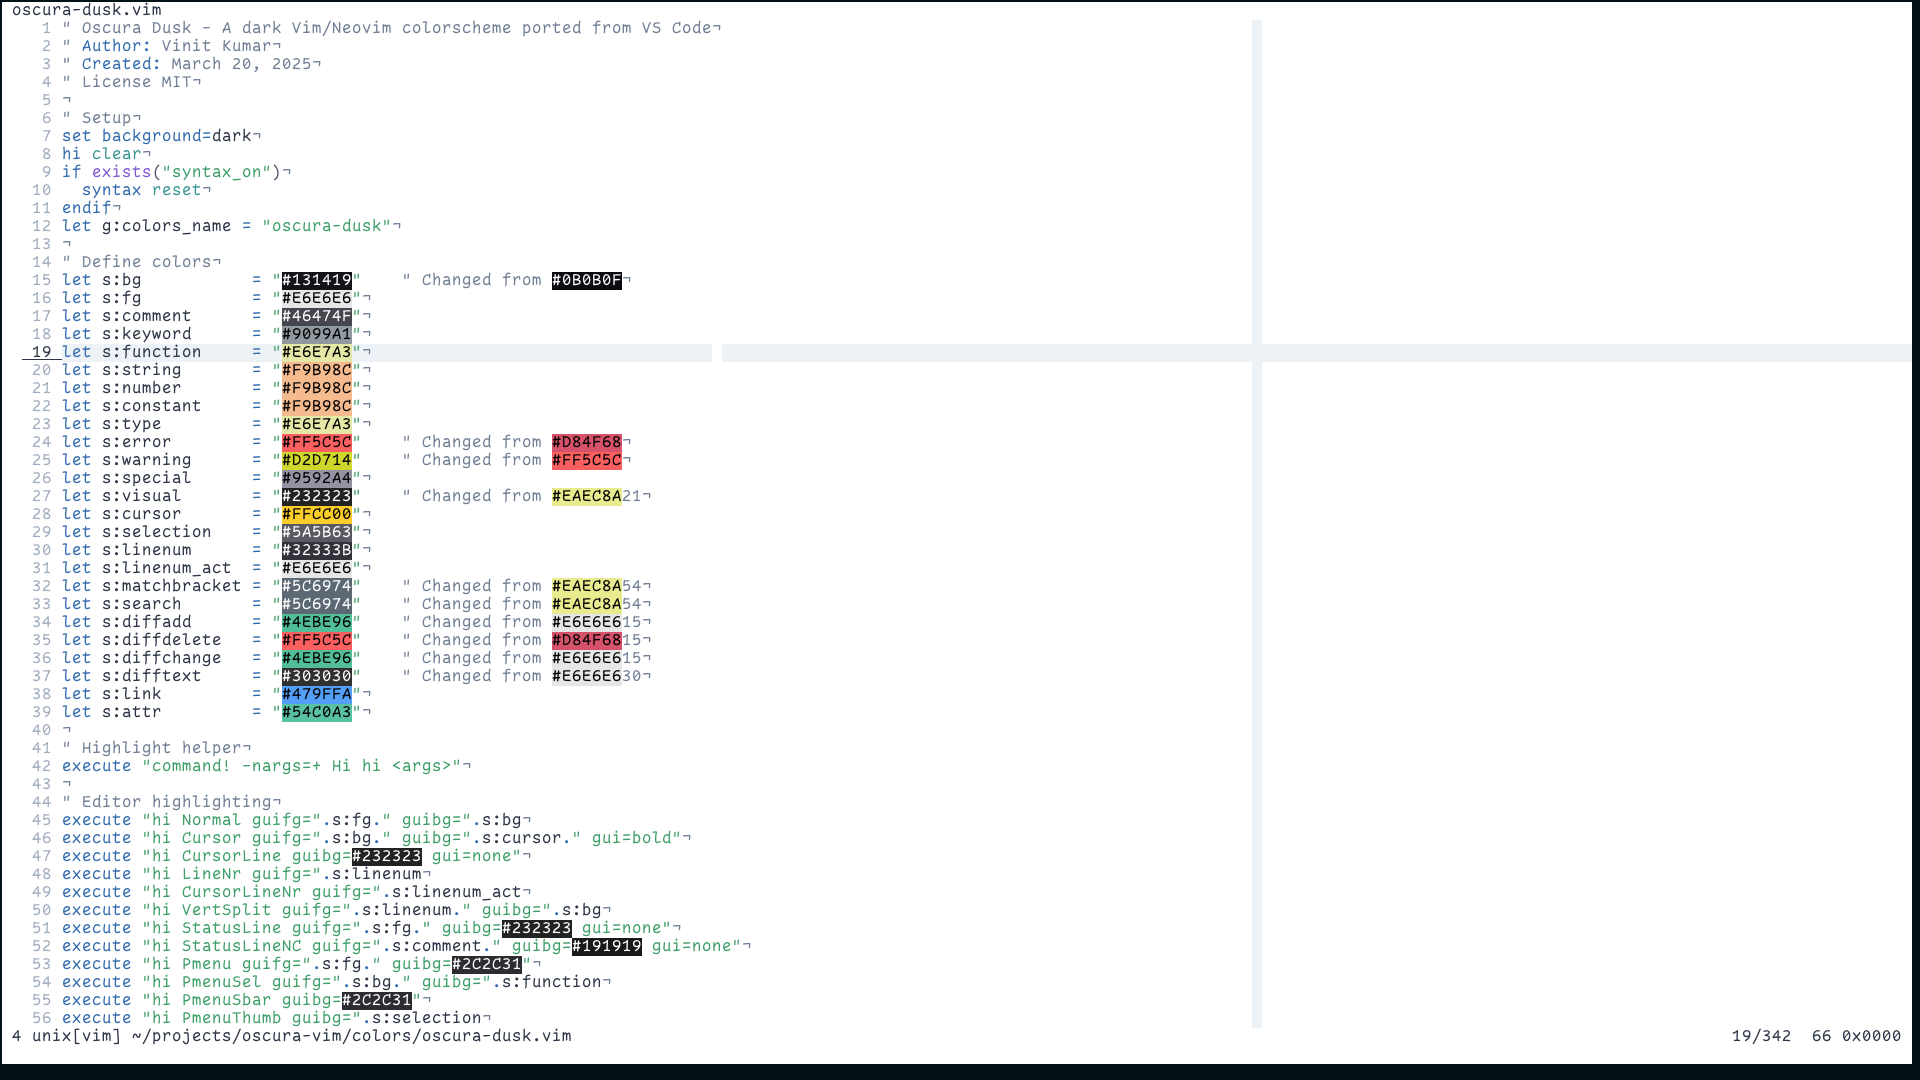Click the #54C0A3 attr color swatch
The image size is (1920, 1080).
pos(317,712)
